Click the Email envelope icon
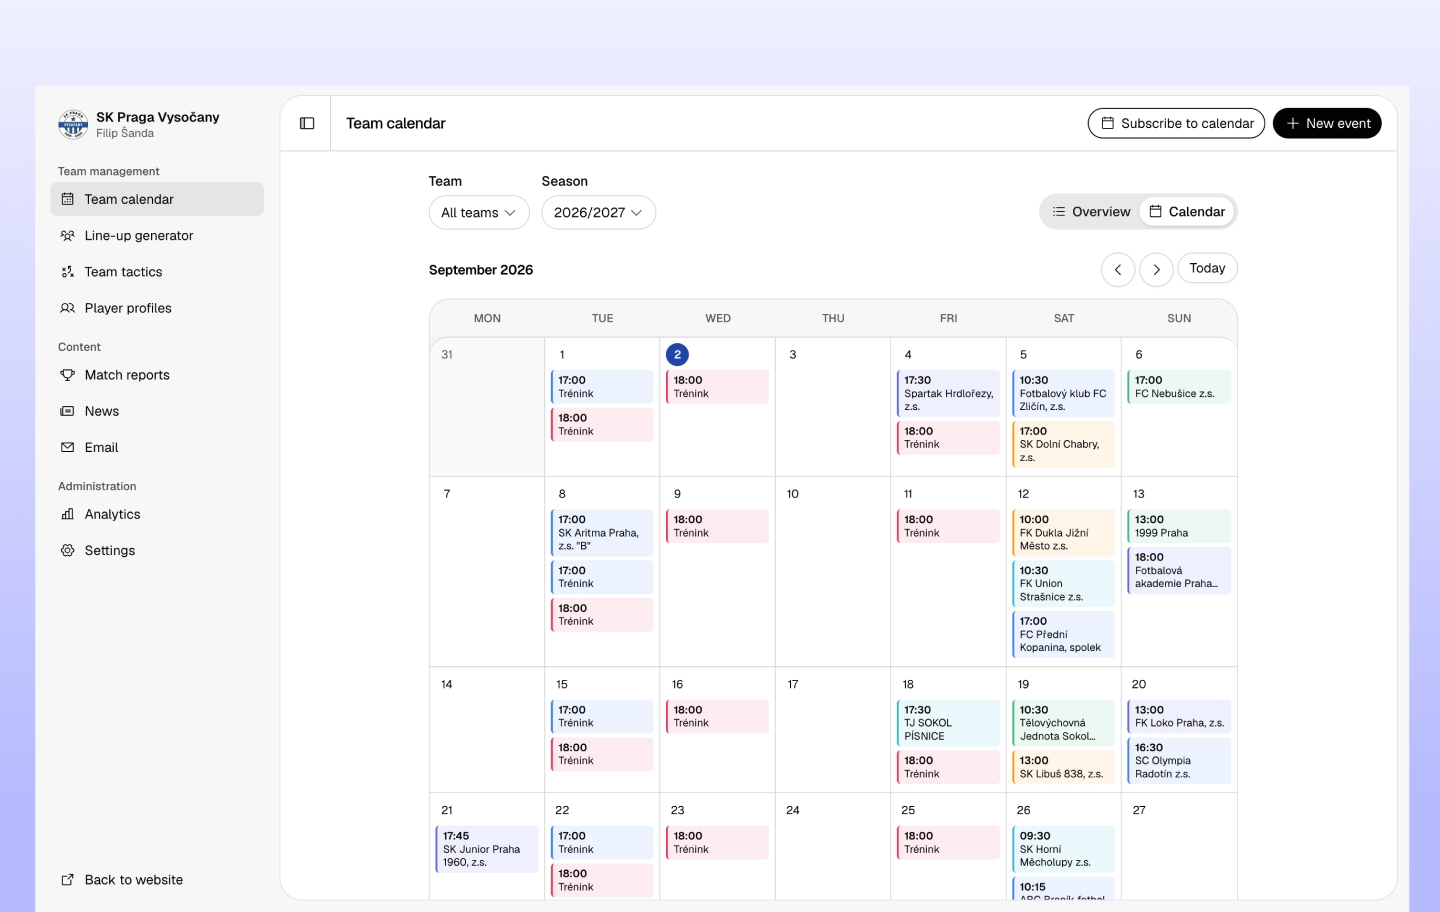This screenshot has height=912, width=1440. [67, 447]
